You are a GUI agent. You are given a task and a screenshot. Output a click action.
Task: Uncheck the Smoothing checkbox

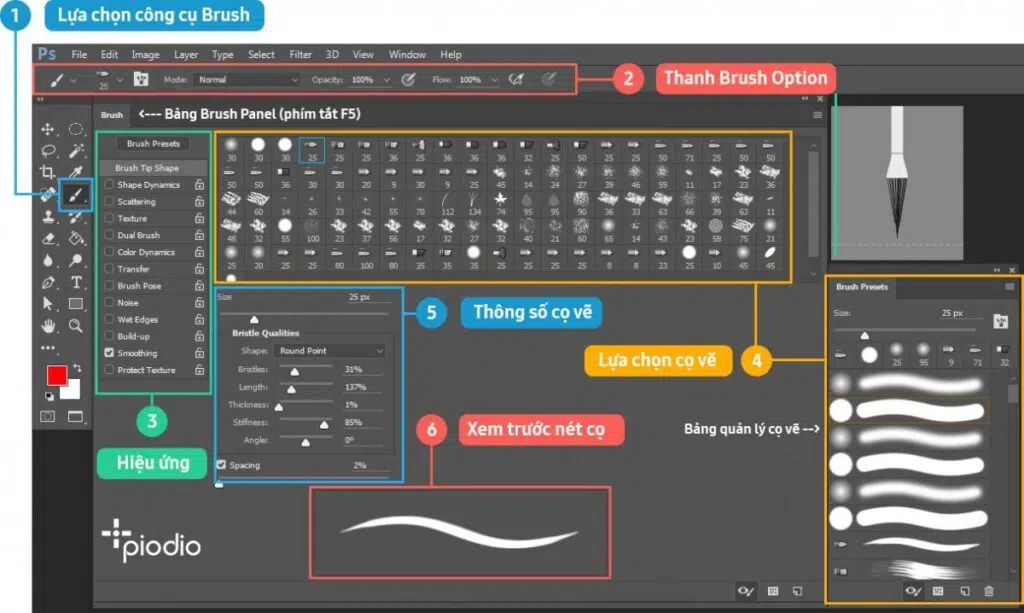click(109, 353)
